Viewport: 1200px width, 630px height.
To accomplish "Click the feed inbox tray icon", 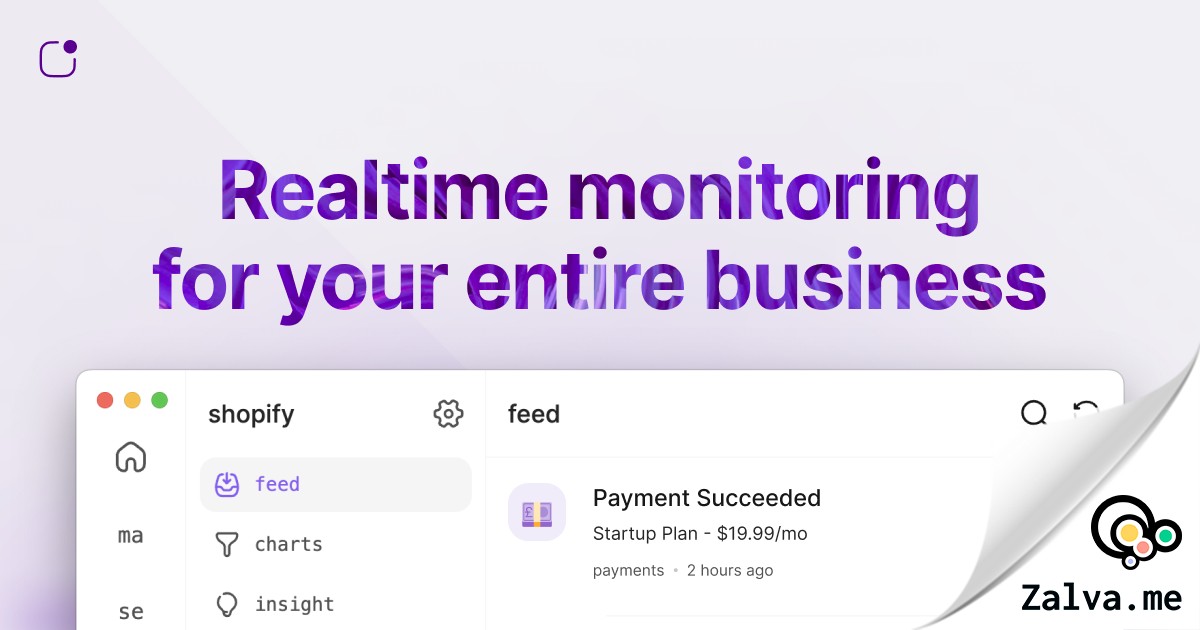I will (x=228, y=484).
